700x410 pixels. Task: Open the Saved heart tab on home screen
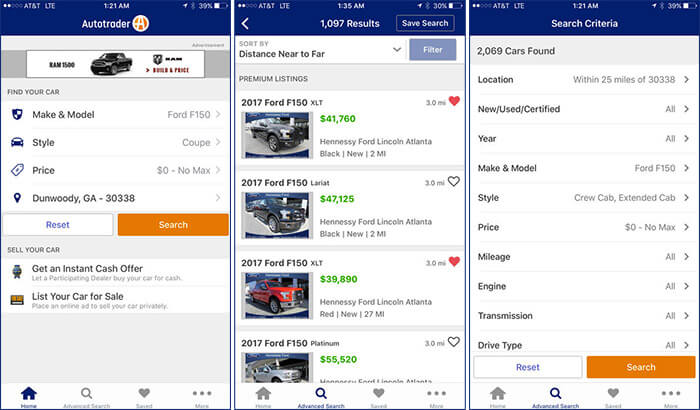coord(144,397)
